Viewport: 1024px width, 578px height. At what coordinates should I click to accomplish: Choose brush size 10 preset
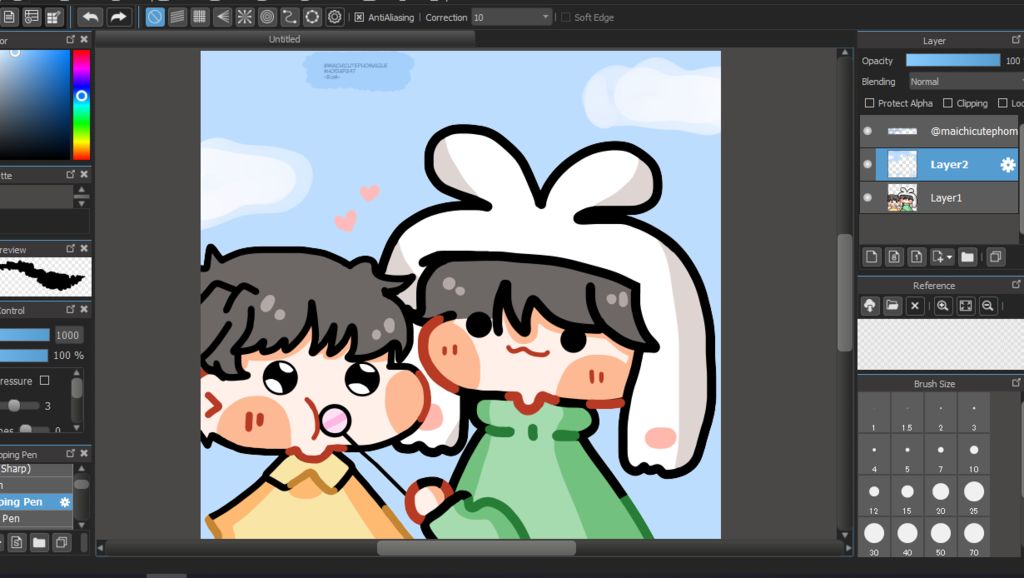pos(974,455)
